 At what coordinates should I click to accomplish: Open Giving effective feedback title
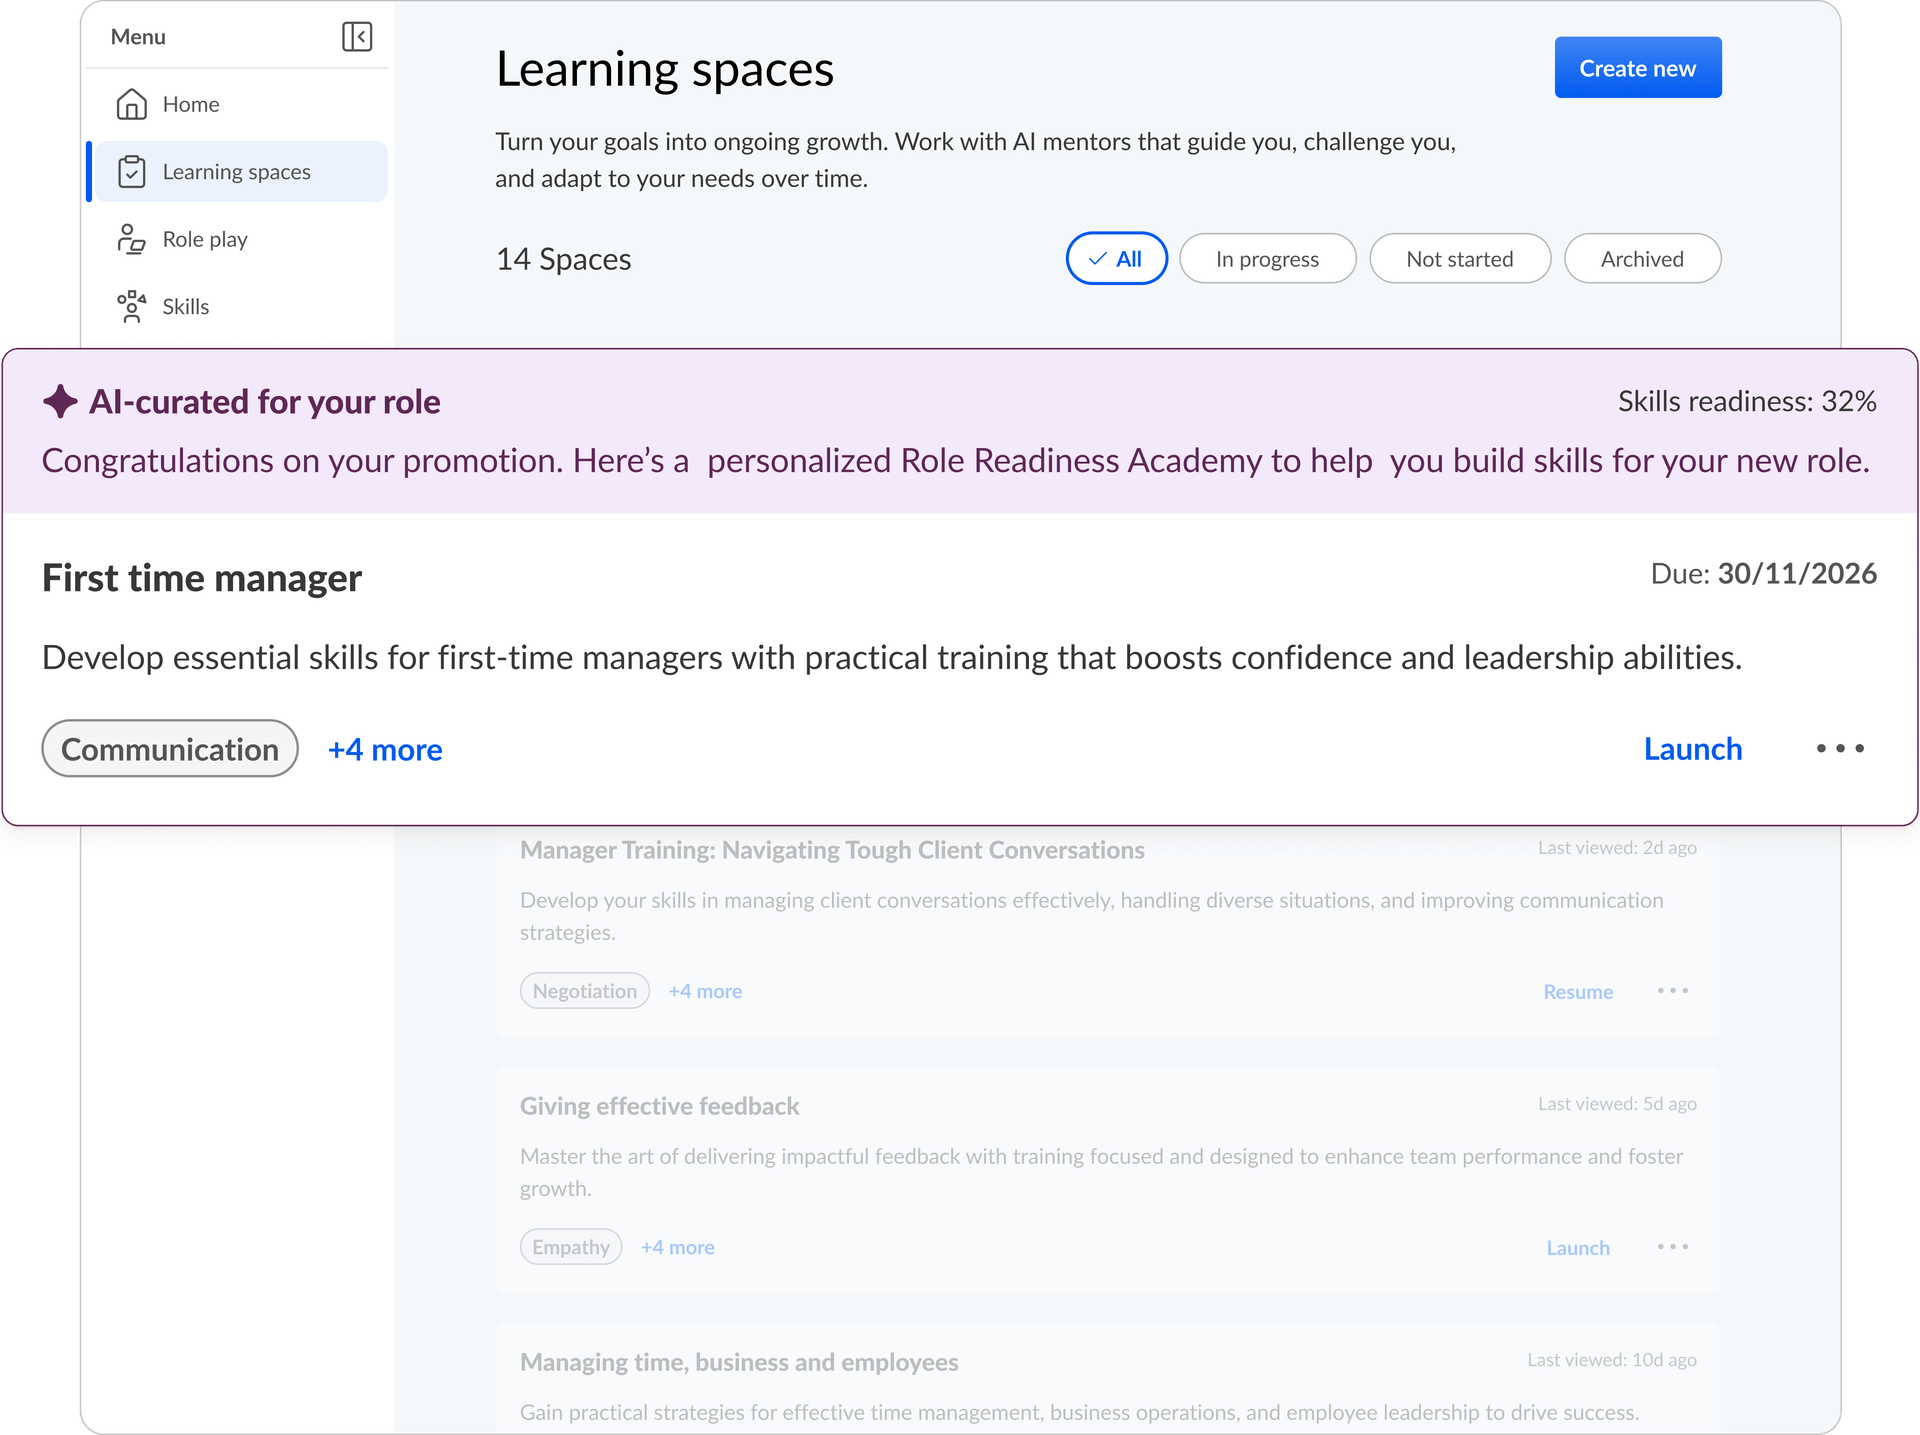click(x=659, y=1106)
